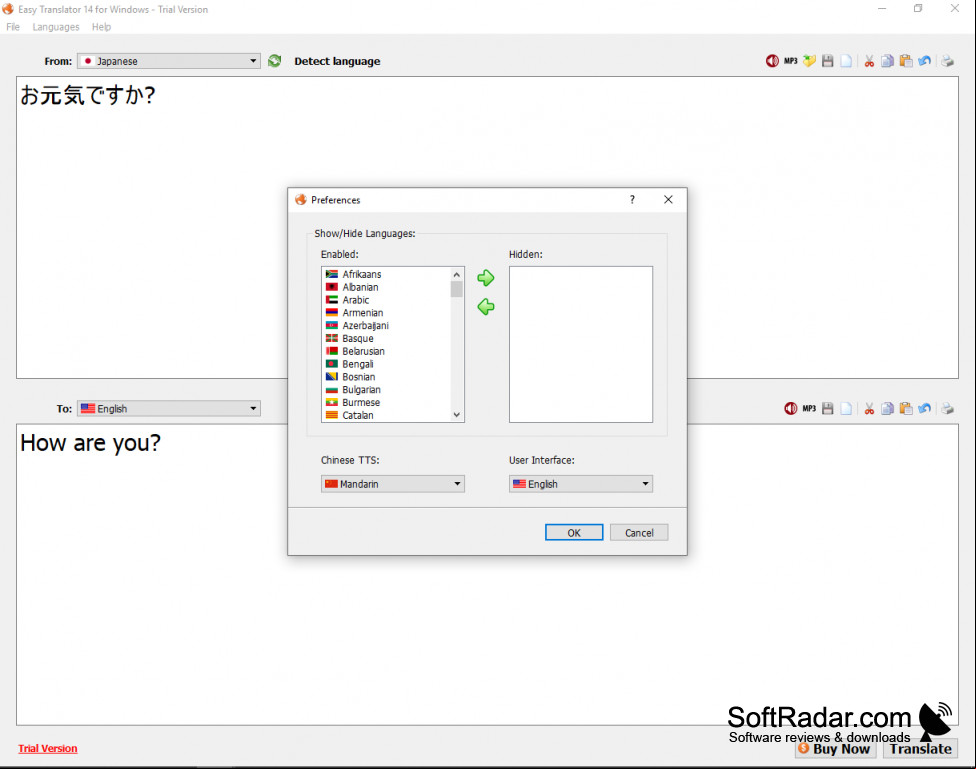Screen dimensions: 976x769
Task: Click the Preferences help question mark
Action: (632, 199)
